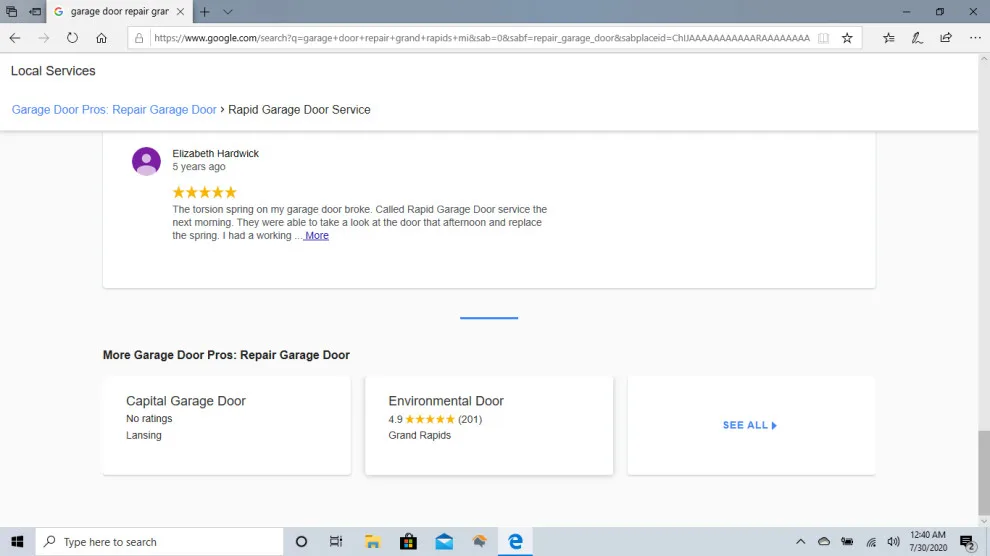Open the tab preview icon
990x556 pixels.
(11, 11)
